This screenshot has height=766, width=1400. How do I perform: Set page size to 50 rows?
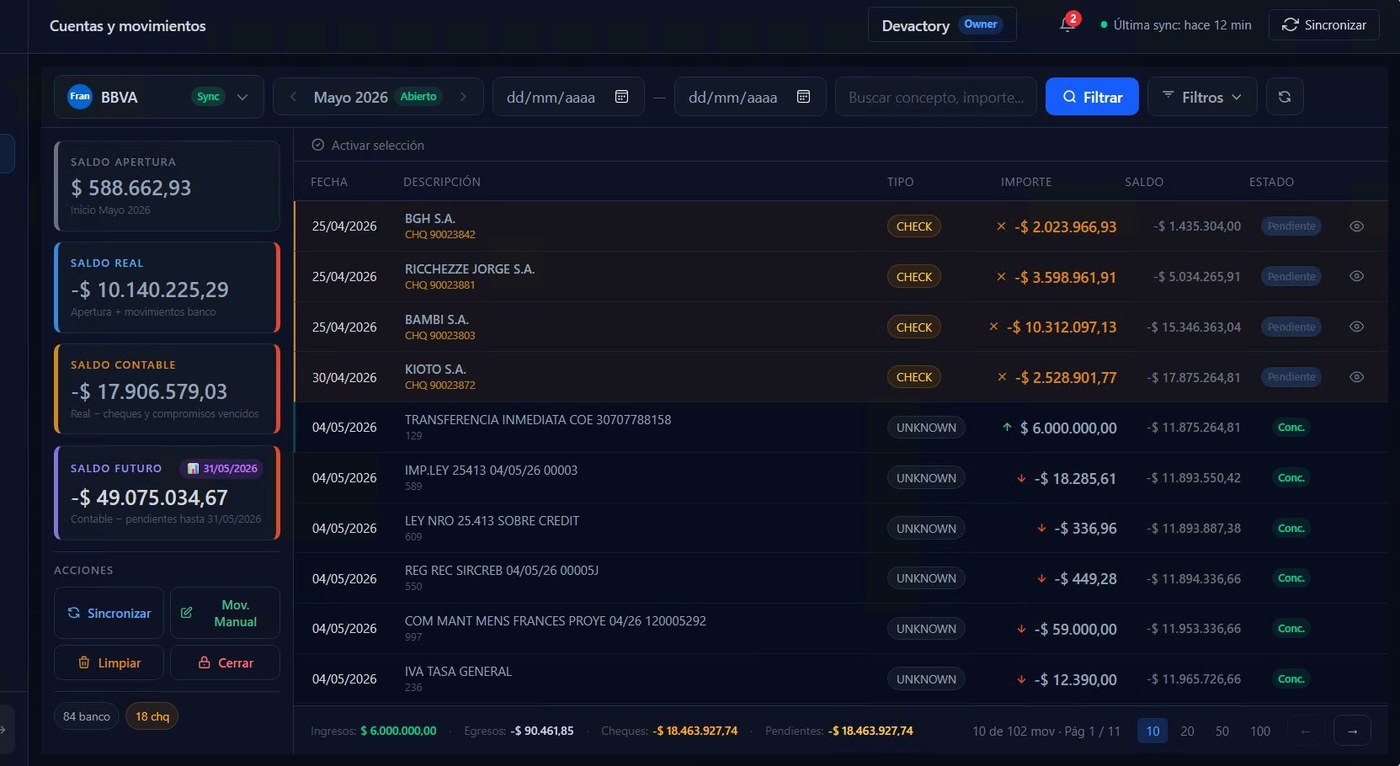1222,731
